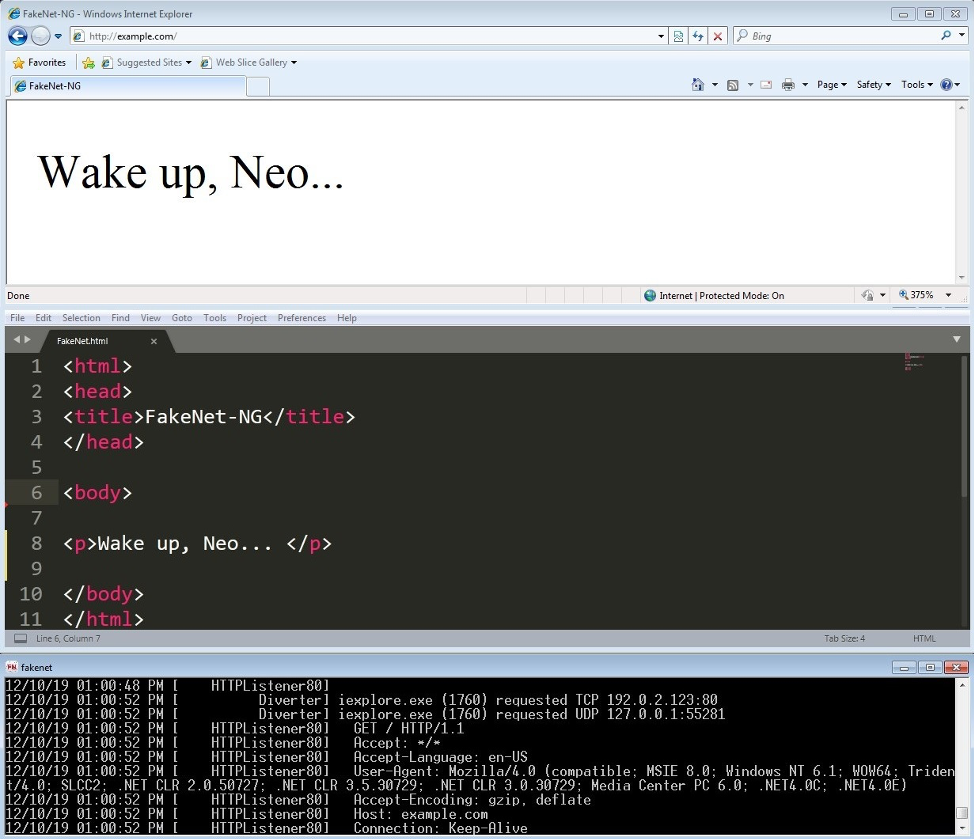The height and width of the screenshot is (839, 974).
Task: Click Host: example.com console line
Action: [421, 814]
